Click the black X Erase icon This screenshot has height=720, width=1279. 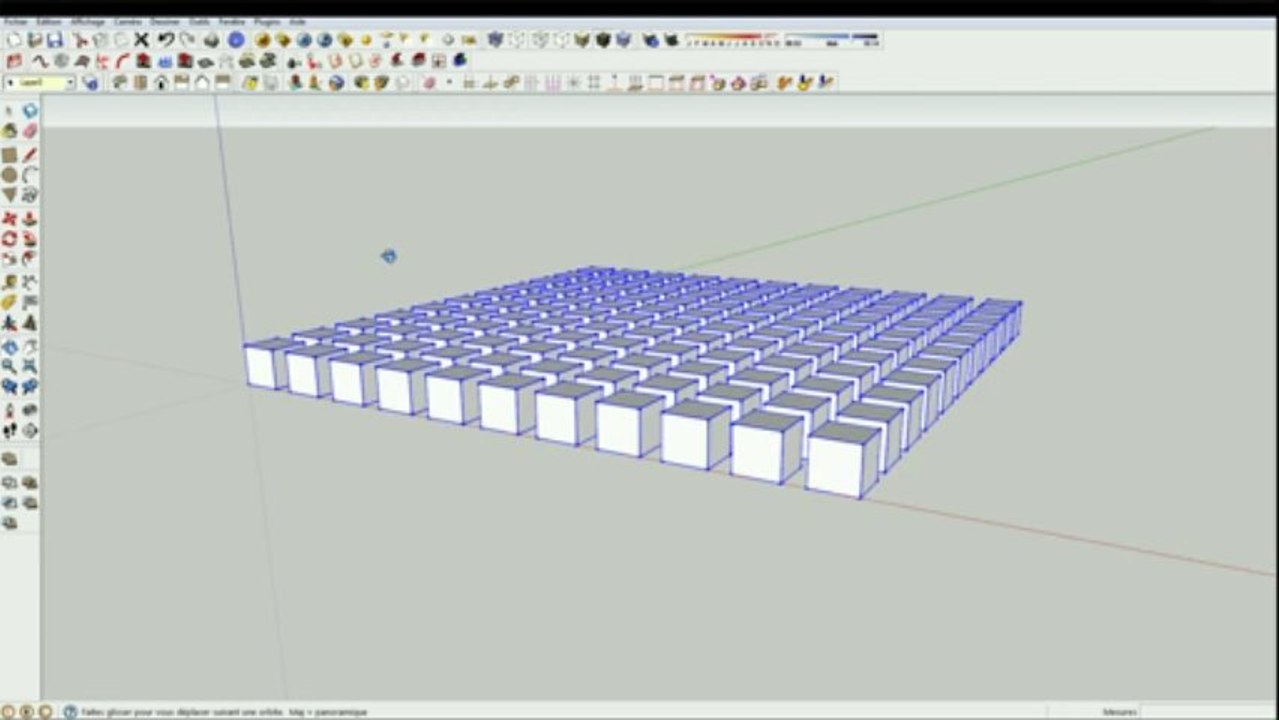coord(141,40)
